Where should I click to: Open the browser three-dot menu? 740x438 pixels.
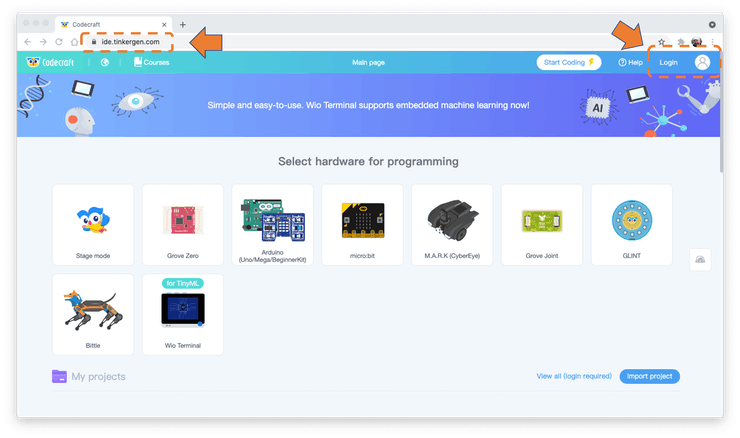pos(713,42)
